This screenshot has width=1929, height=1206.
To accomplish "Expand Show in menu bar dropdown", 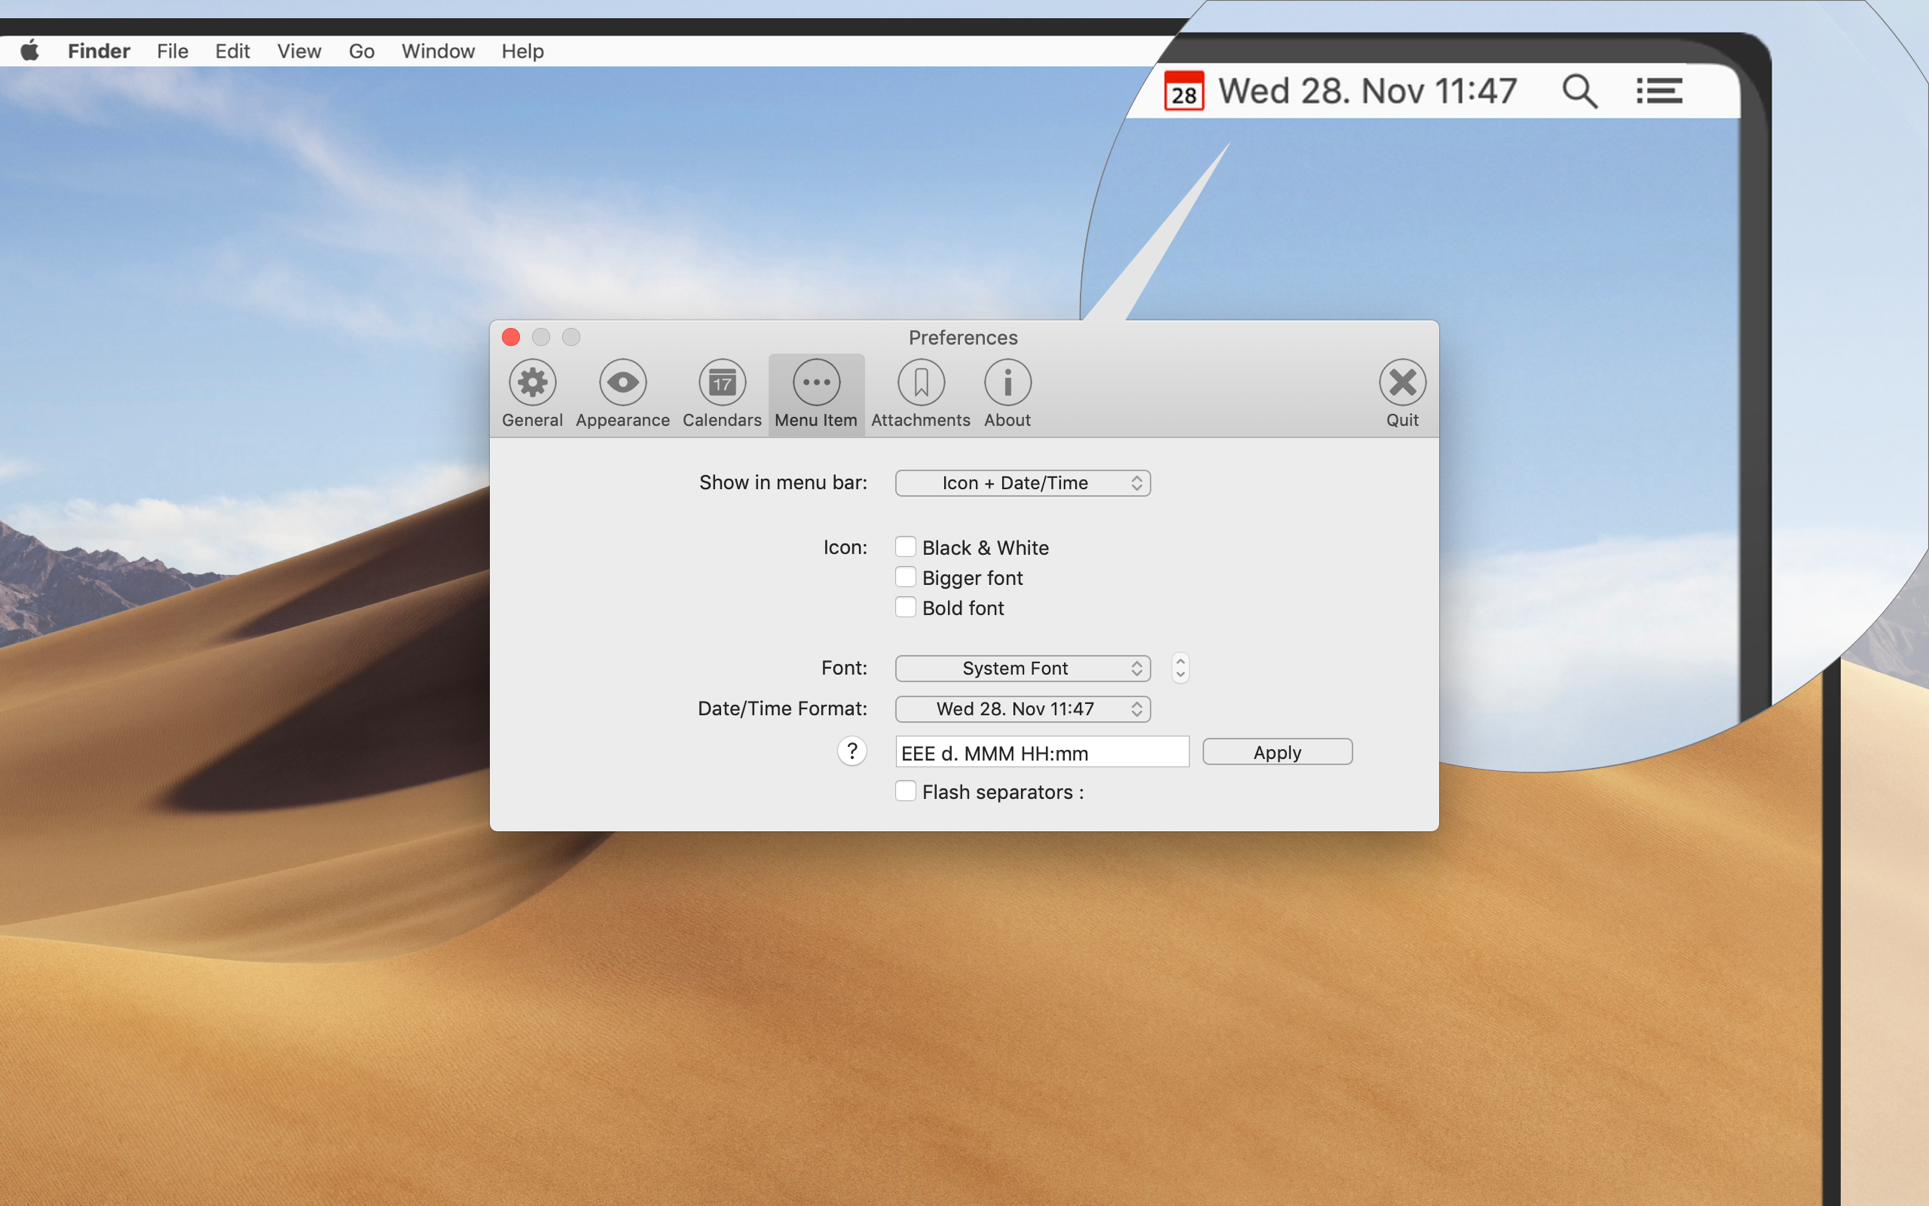I will (x=1022, y=482).
